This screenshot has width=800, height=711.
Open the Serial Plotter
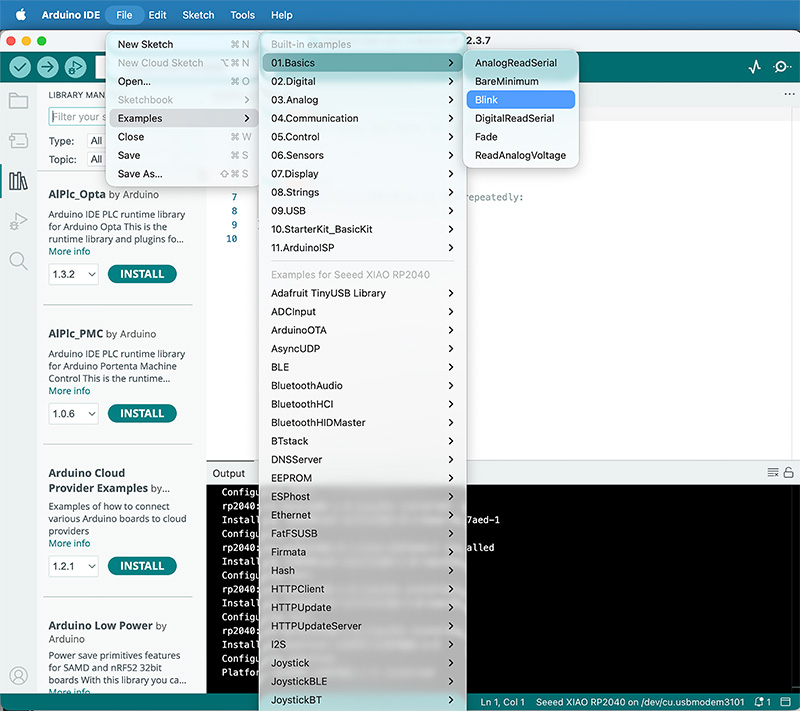coord(754,66)
